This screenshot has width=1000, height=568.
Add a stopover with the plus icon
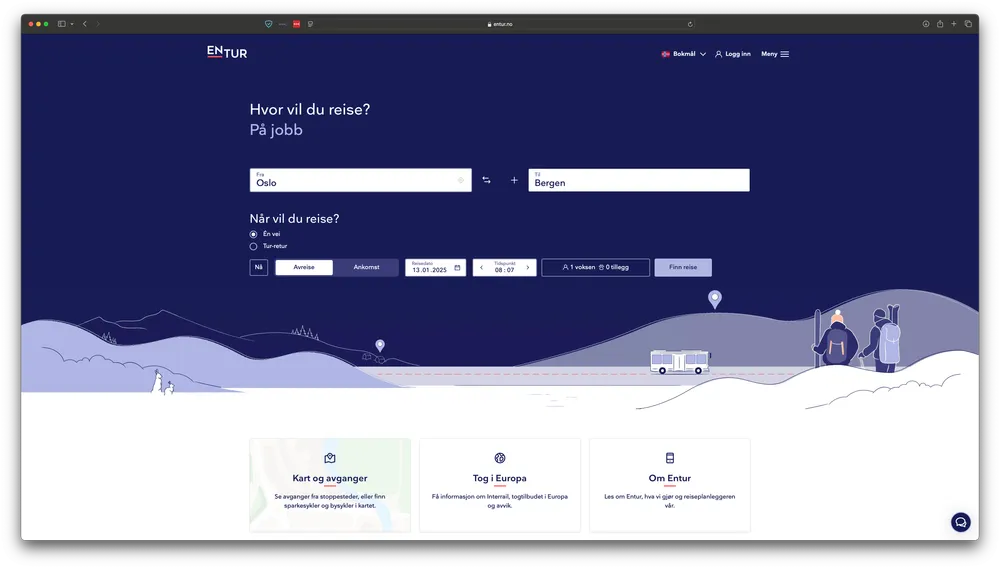coord(514,180)
